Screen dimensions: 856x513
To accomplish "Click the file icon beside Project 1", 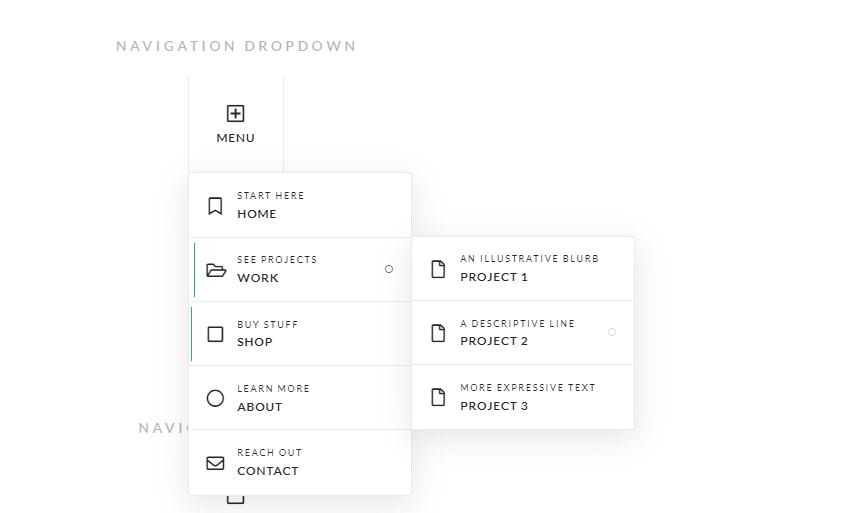I will 438,269.
